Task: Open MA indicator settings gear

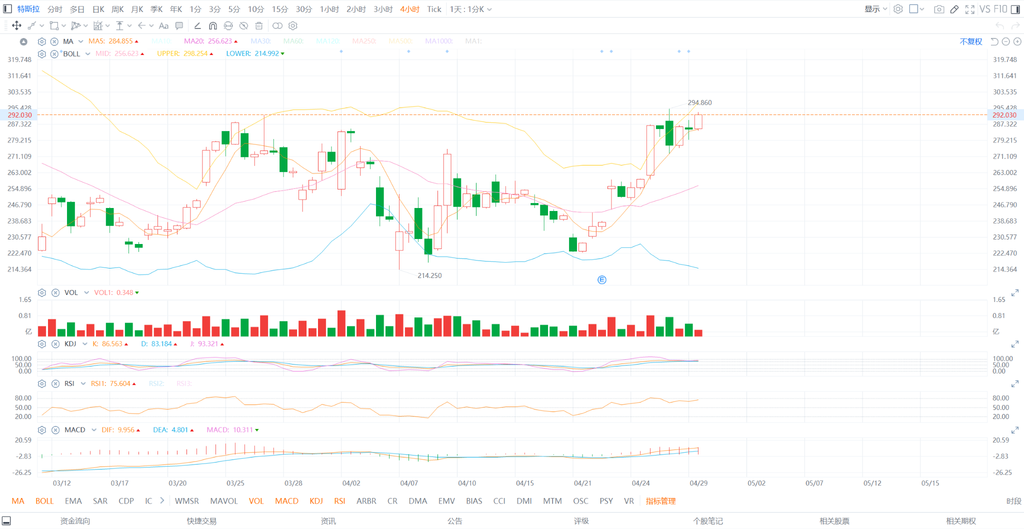Action: (42, 41)
